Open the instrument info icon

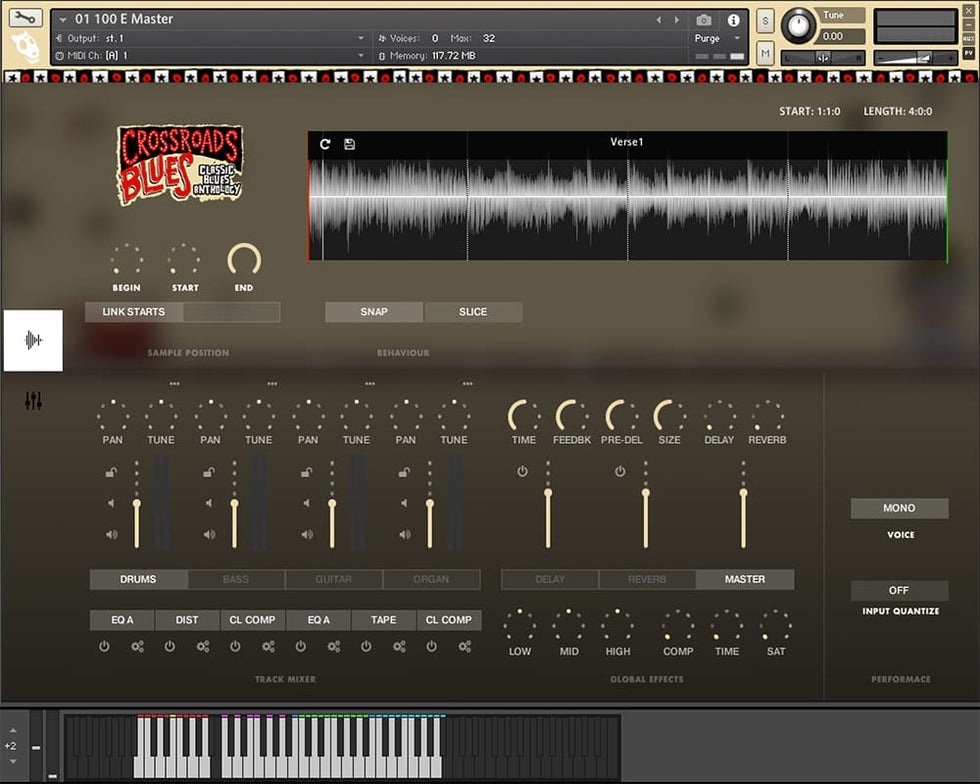pyautogui.click(x=733, y=20)
